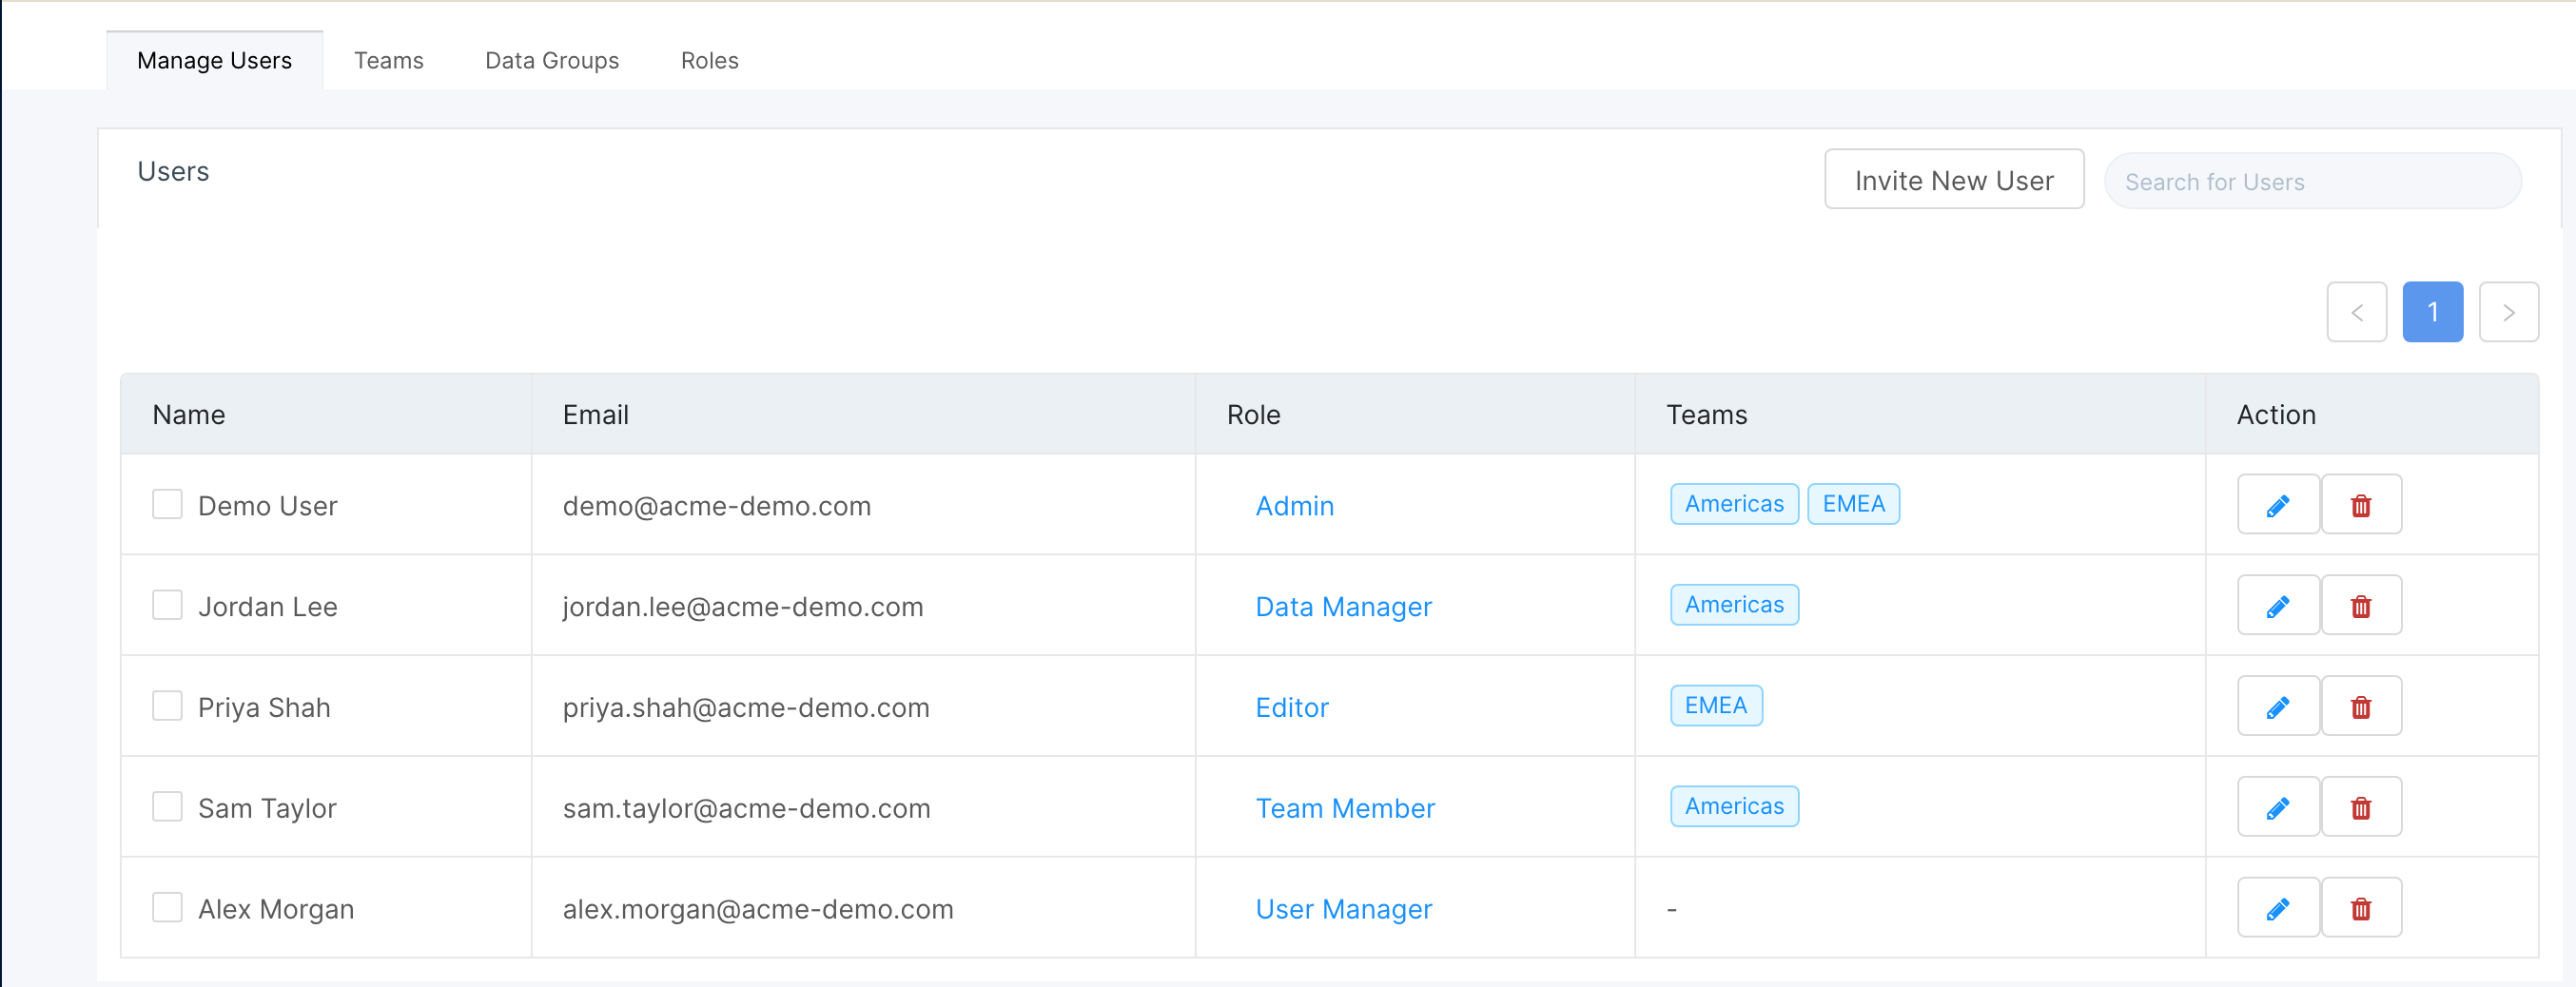Delete Sam Taylor with the trash icon
The image size is (2576, 987).
(x=2361, y=807)
